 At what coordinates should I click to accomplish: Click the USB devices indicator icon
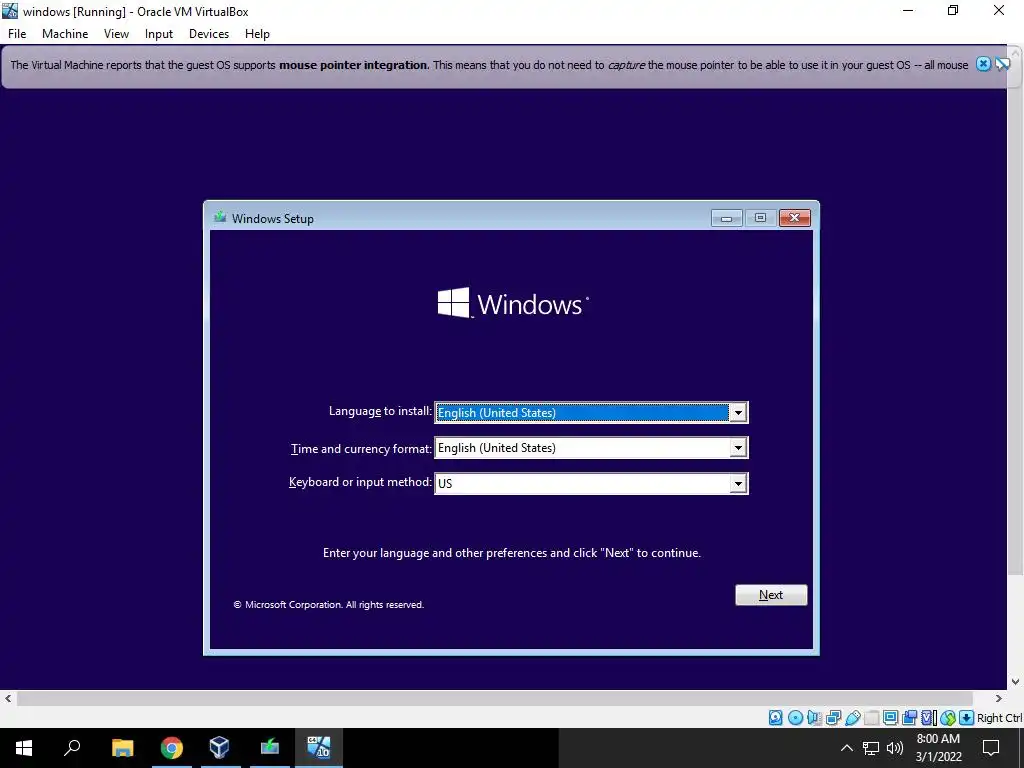[853, 718]
